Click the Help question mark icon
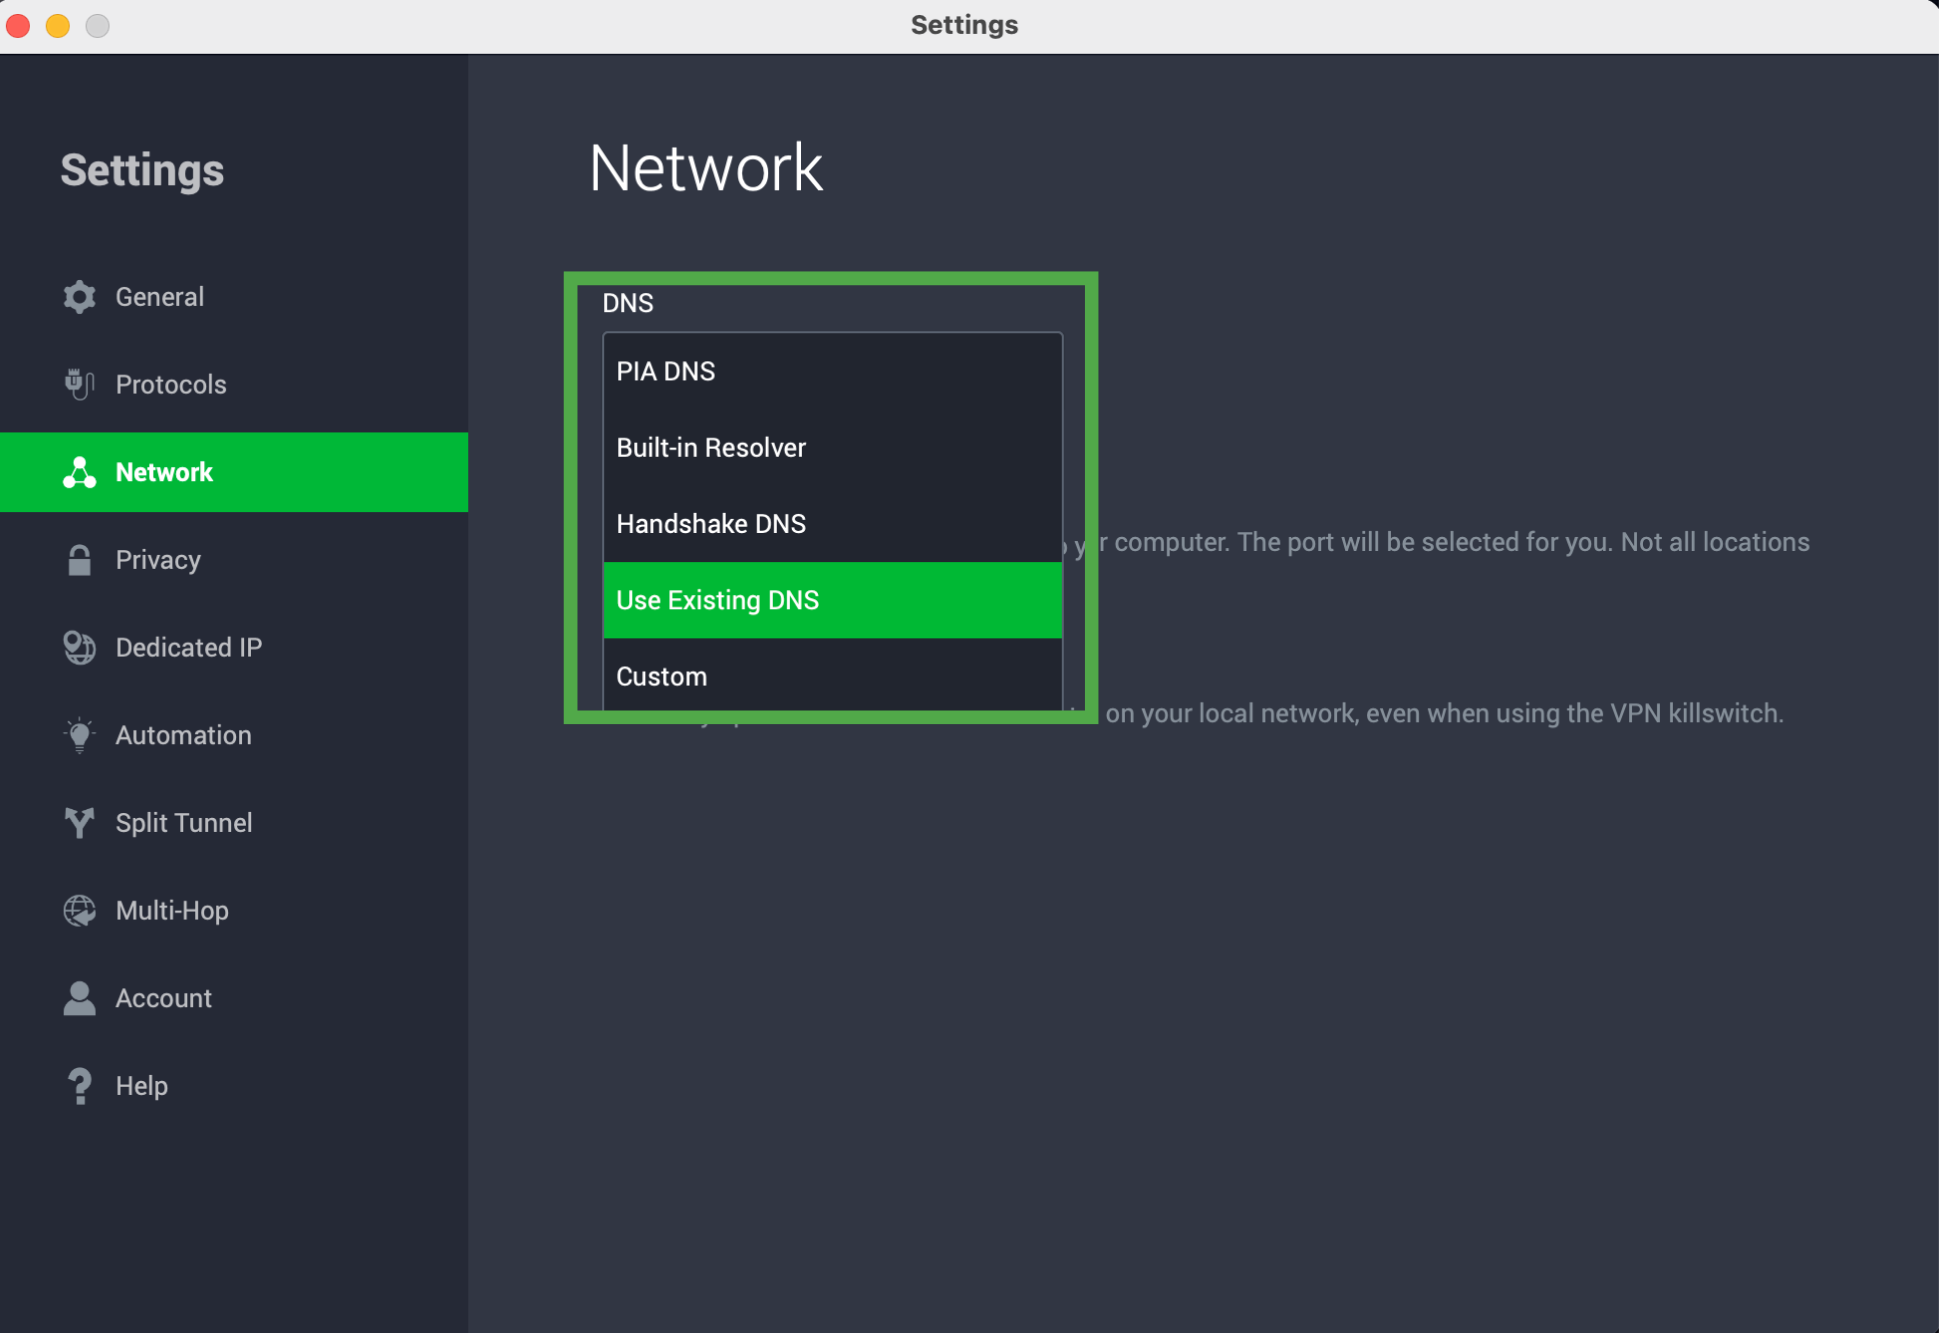The image size is (1953, 1333). [79, 1086]
